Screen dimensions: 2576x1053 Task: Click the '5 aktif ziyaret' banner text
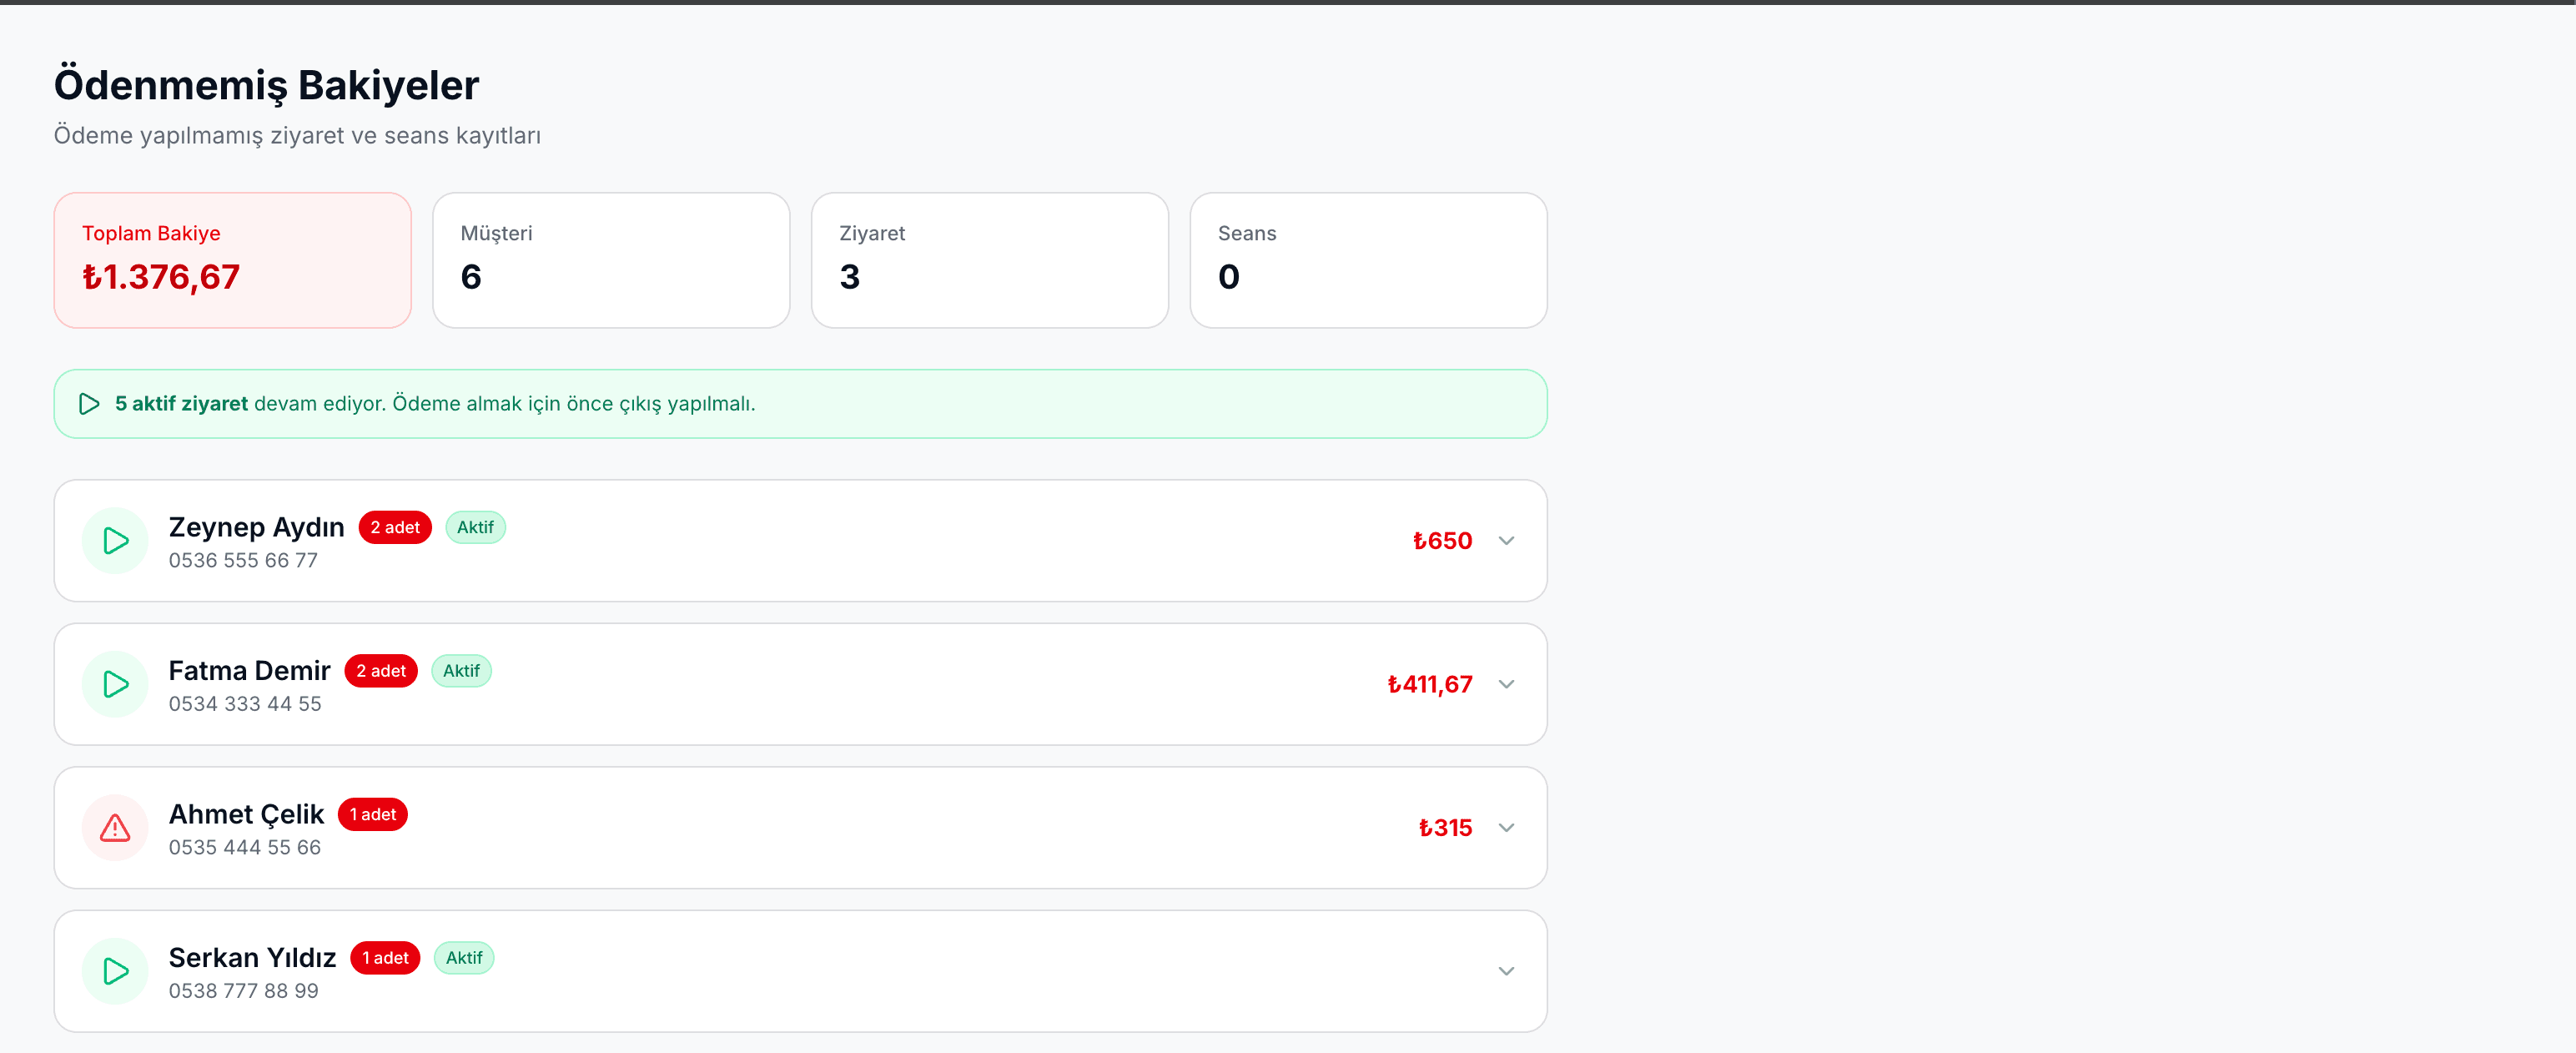point(181,404)
